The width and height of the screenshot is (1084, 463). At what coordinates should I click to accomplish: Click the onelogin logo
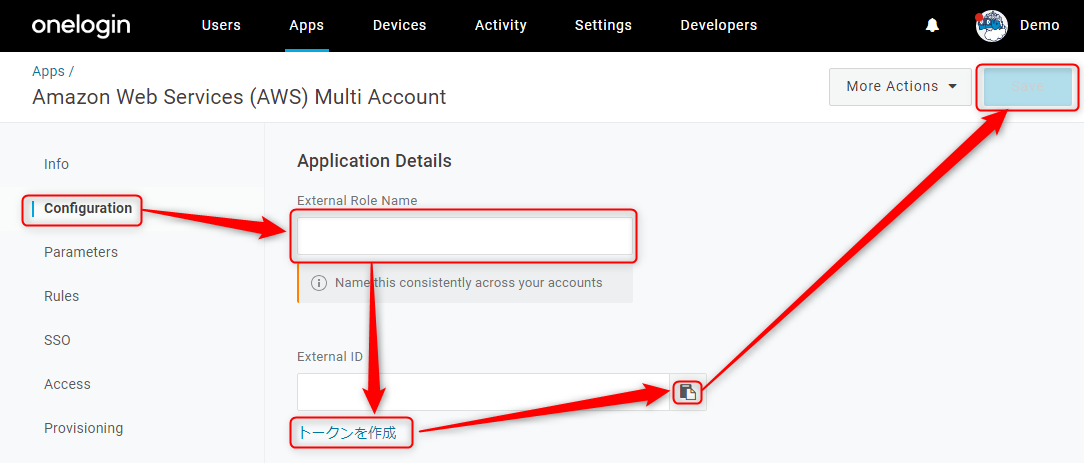[x=81, y=26]
